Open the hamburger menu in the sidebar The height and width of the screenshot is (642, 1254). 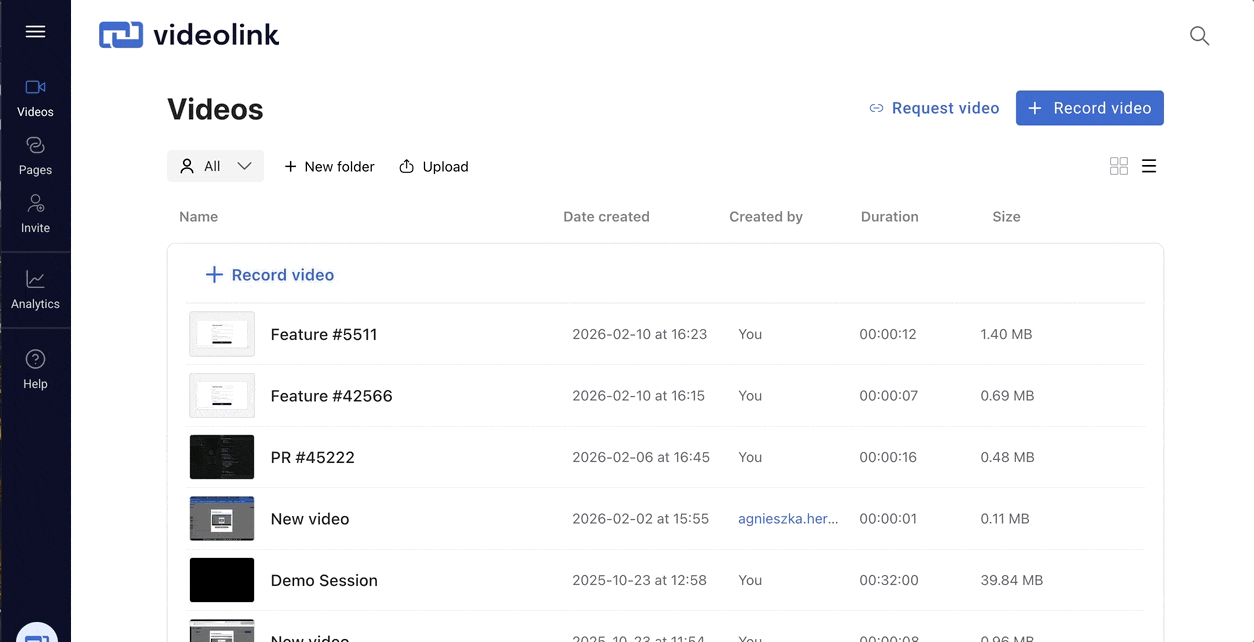pyautogui.click(x=35, y=32)
